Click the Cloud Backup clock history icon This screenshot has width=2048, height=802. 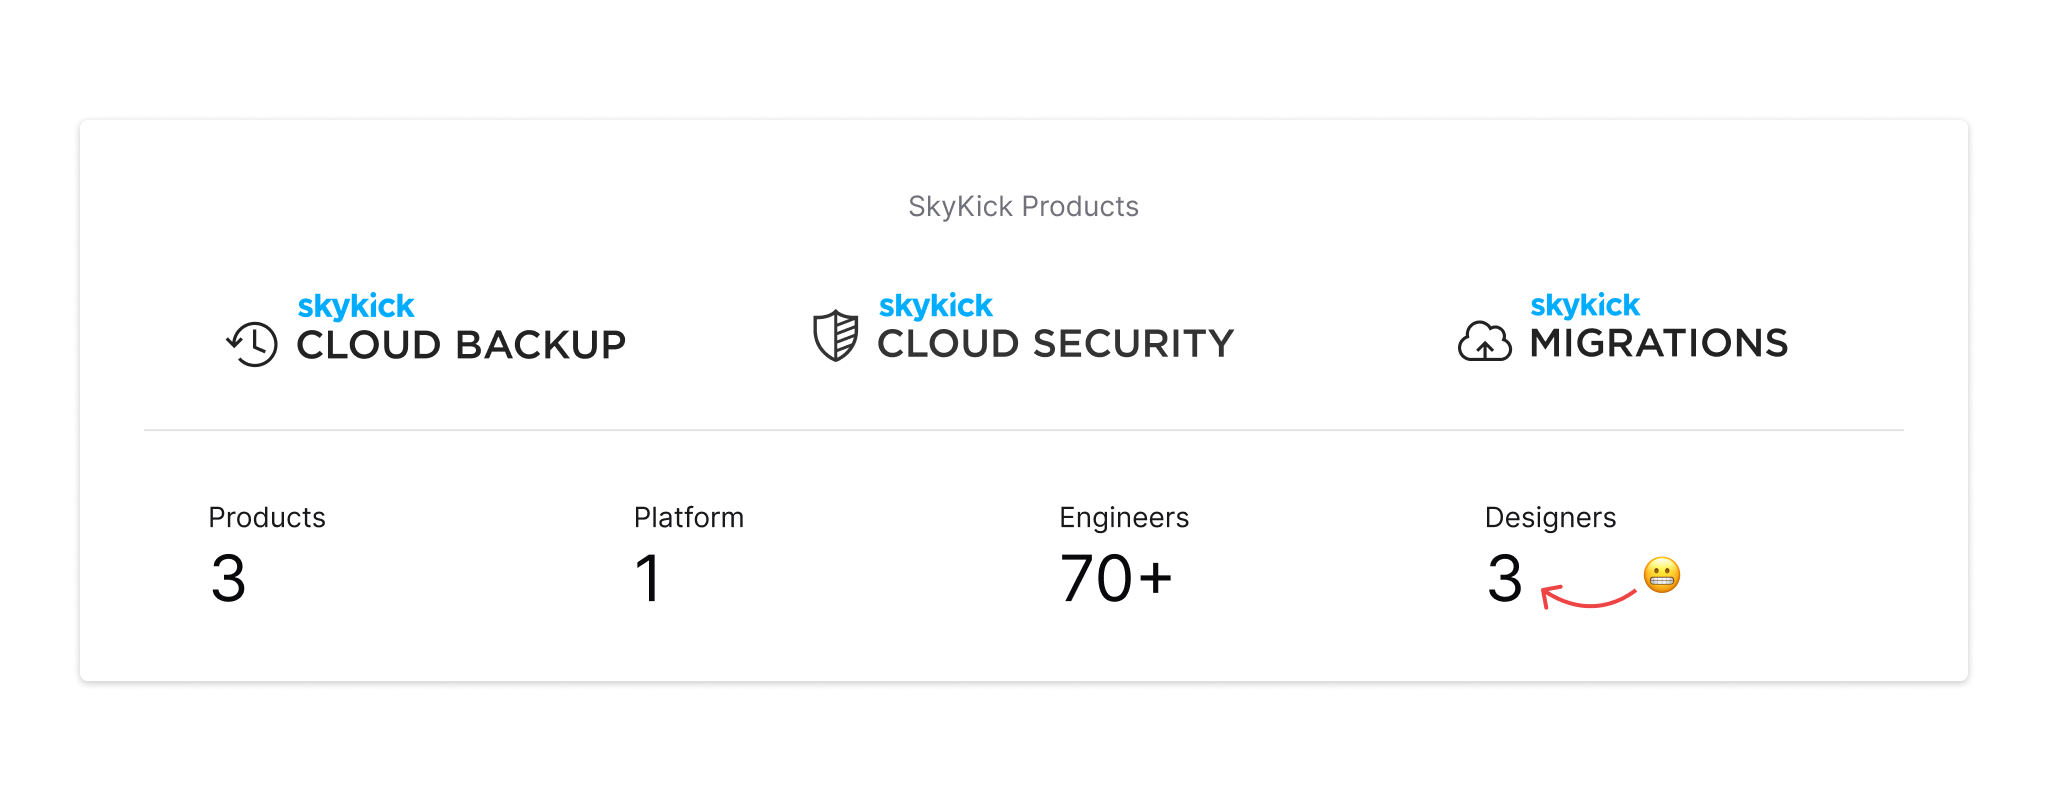[252, 344]
